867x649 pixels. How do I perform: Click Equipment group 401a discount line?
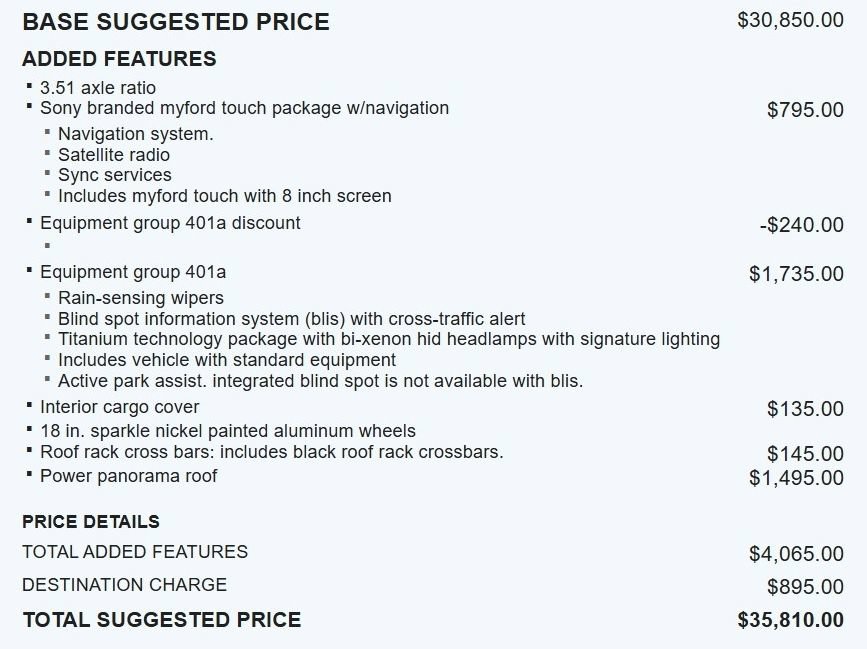(x=170, y=223)
